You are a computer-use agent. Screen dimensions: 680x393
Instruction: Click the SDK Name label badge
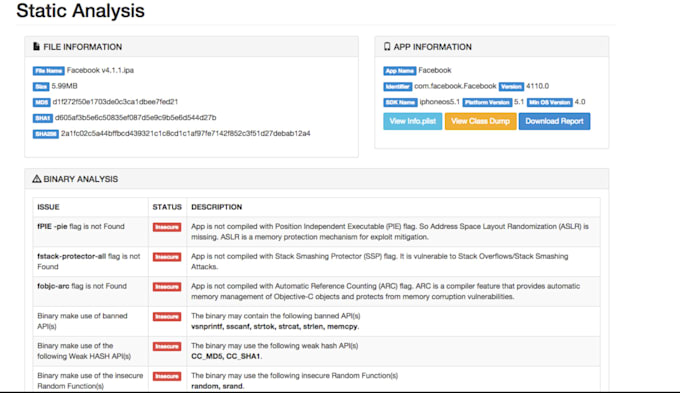pyautogui.click(x=400, y=102)
